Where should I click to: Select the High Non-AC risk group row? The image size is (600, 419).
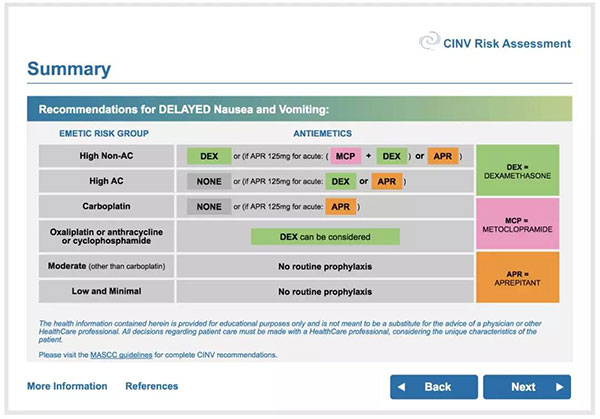(256, 156)
